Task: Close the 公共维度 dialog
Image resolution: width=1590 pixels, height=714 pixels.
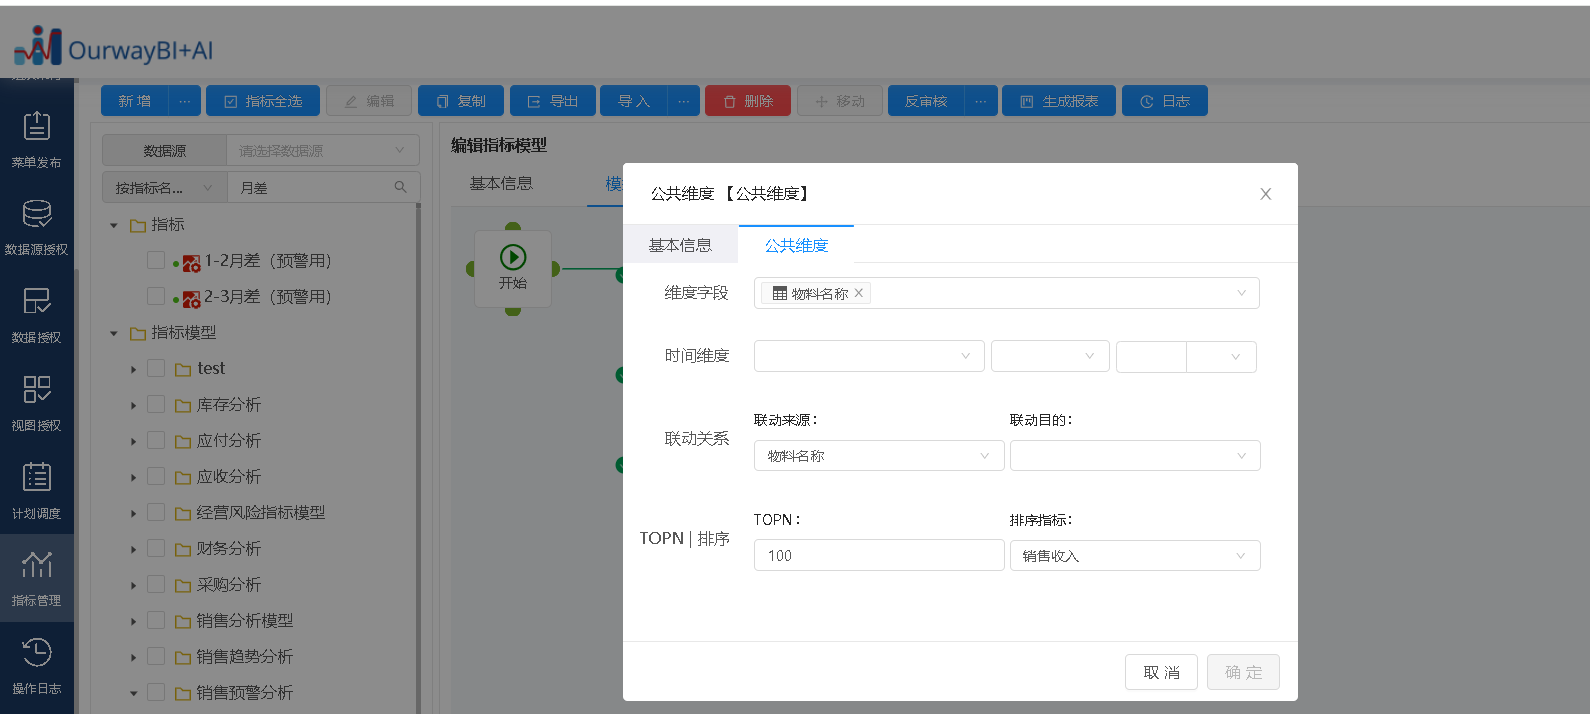Action: click(x=1265, y=194)
